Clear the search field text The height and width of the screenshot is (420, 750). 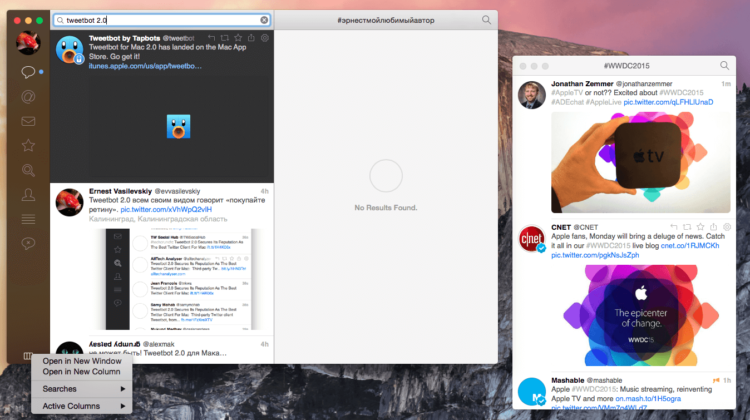coord(264,20)
